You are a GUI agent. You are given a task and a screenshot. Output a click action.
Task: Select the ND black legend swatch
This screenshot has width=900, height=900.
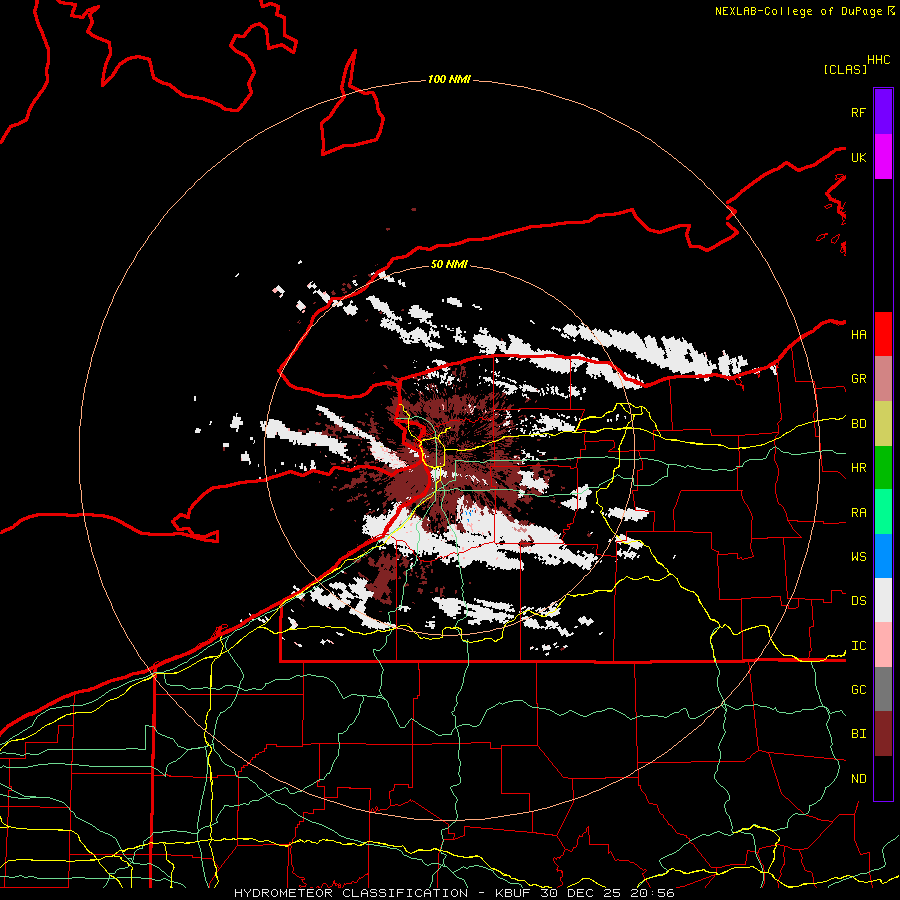(x=883, y=778)
